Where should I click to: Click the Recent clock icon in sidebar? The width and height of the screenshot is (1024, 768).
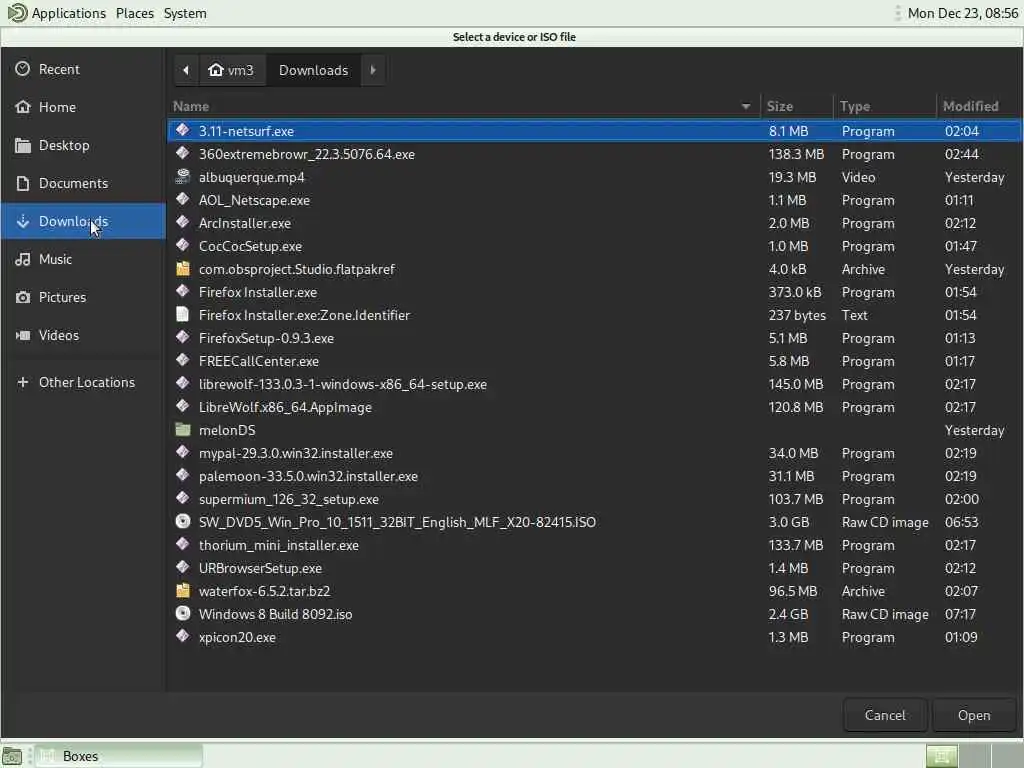coord(22,69)
